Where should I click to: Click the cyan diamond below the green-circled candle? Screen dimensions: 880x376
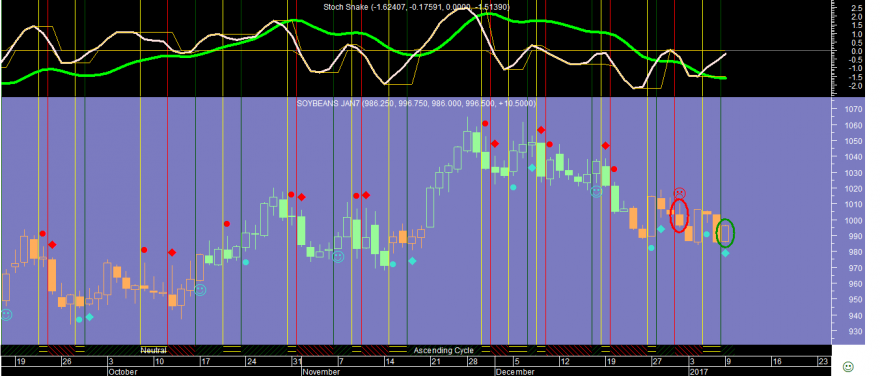[x=726, y=253]
